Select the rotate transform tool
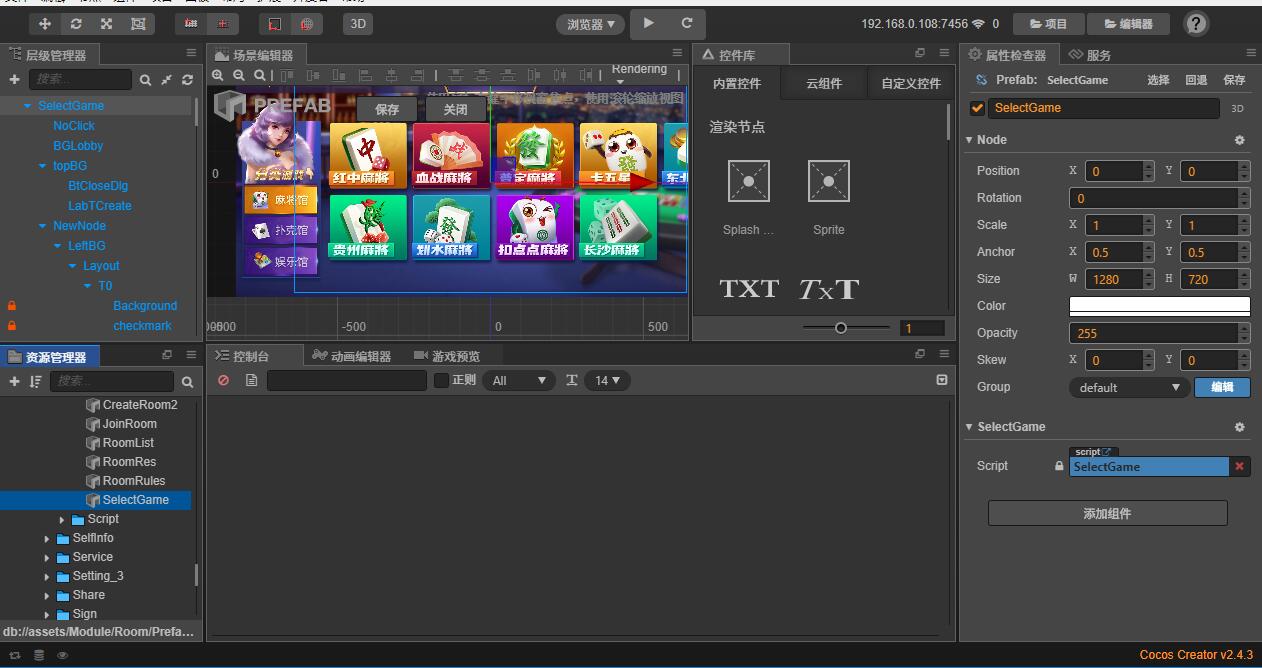1262x668 pixels. click(76, 23)
